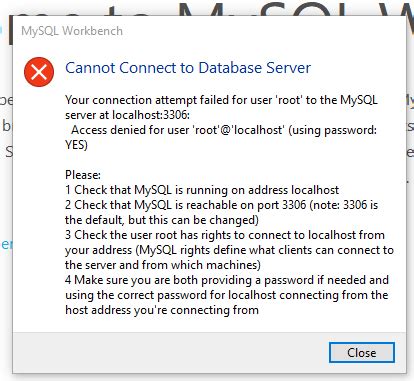Click the gray dialog footer beside Close
This screenshot has width=414, height=381.
pyautogui.click(x=170, y=352)
